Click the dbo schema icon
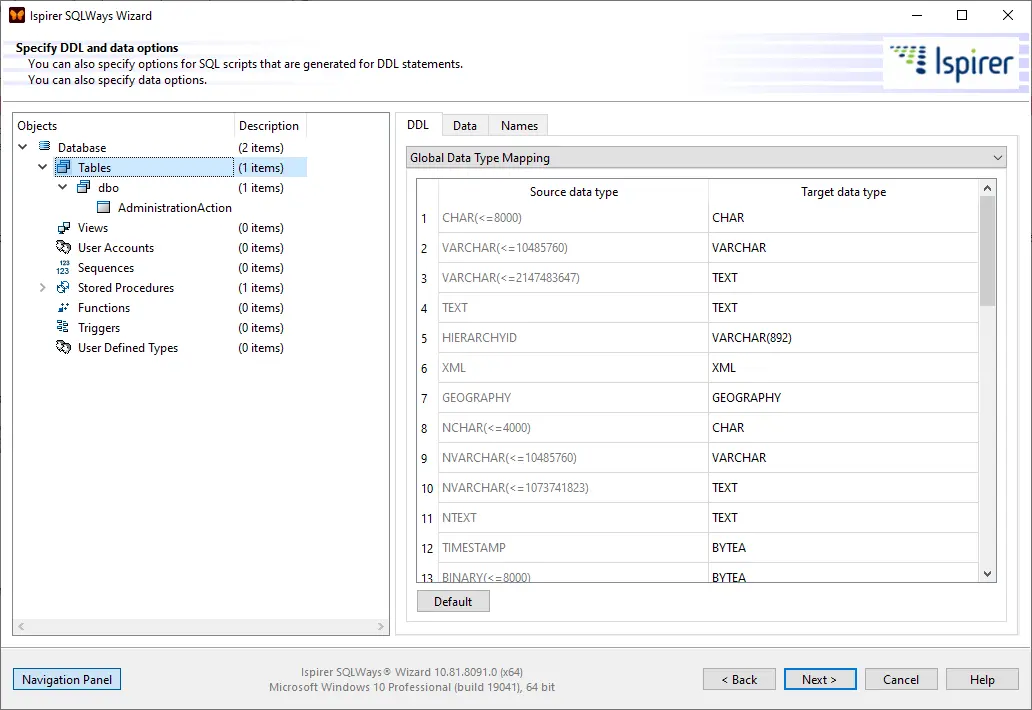 pos(84,188)
